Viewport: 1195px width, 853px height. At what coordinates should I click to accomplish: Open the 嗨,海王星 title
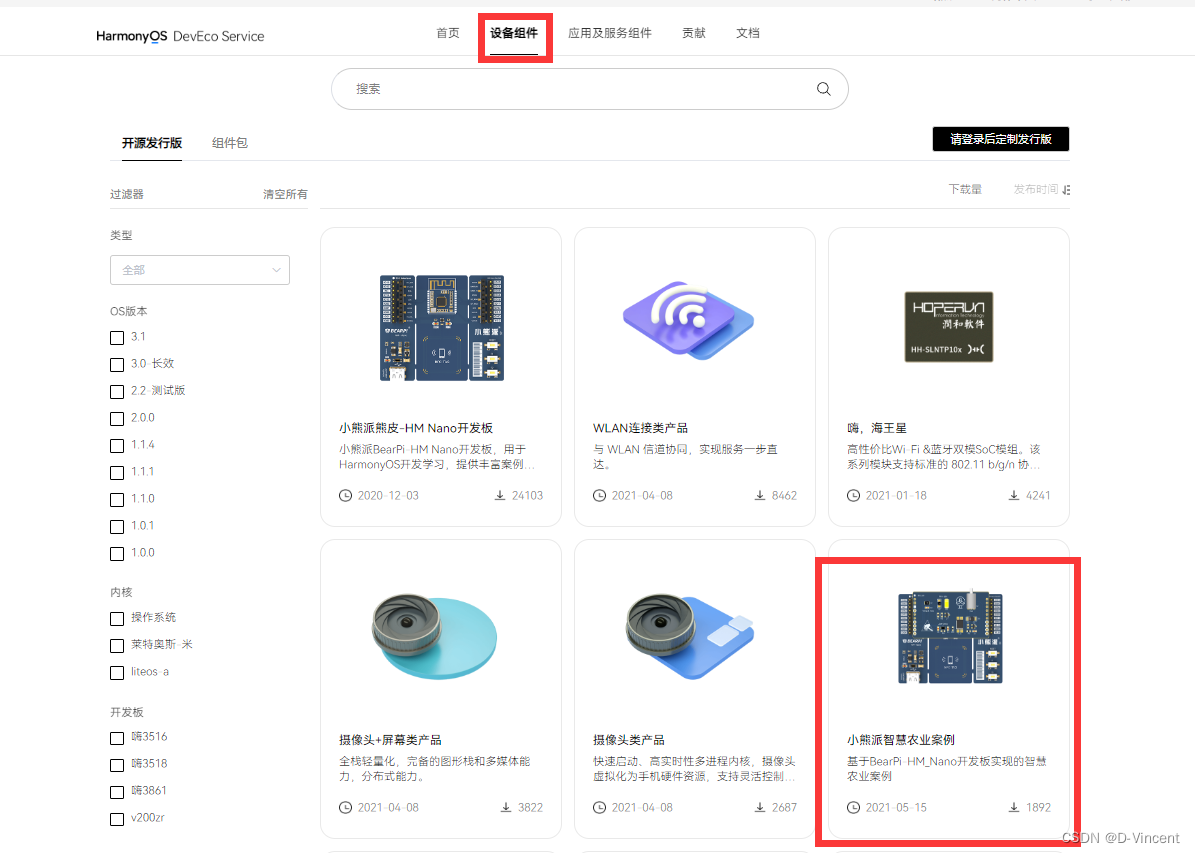[x=876, y=428]
